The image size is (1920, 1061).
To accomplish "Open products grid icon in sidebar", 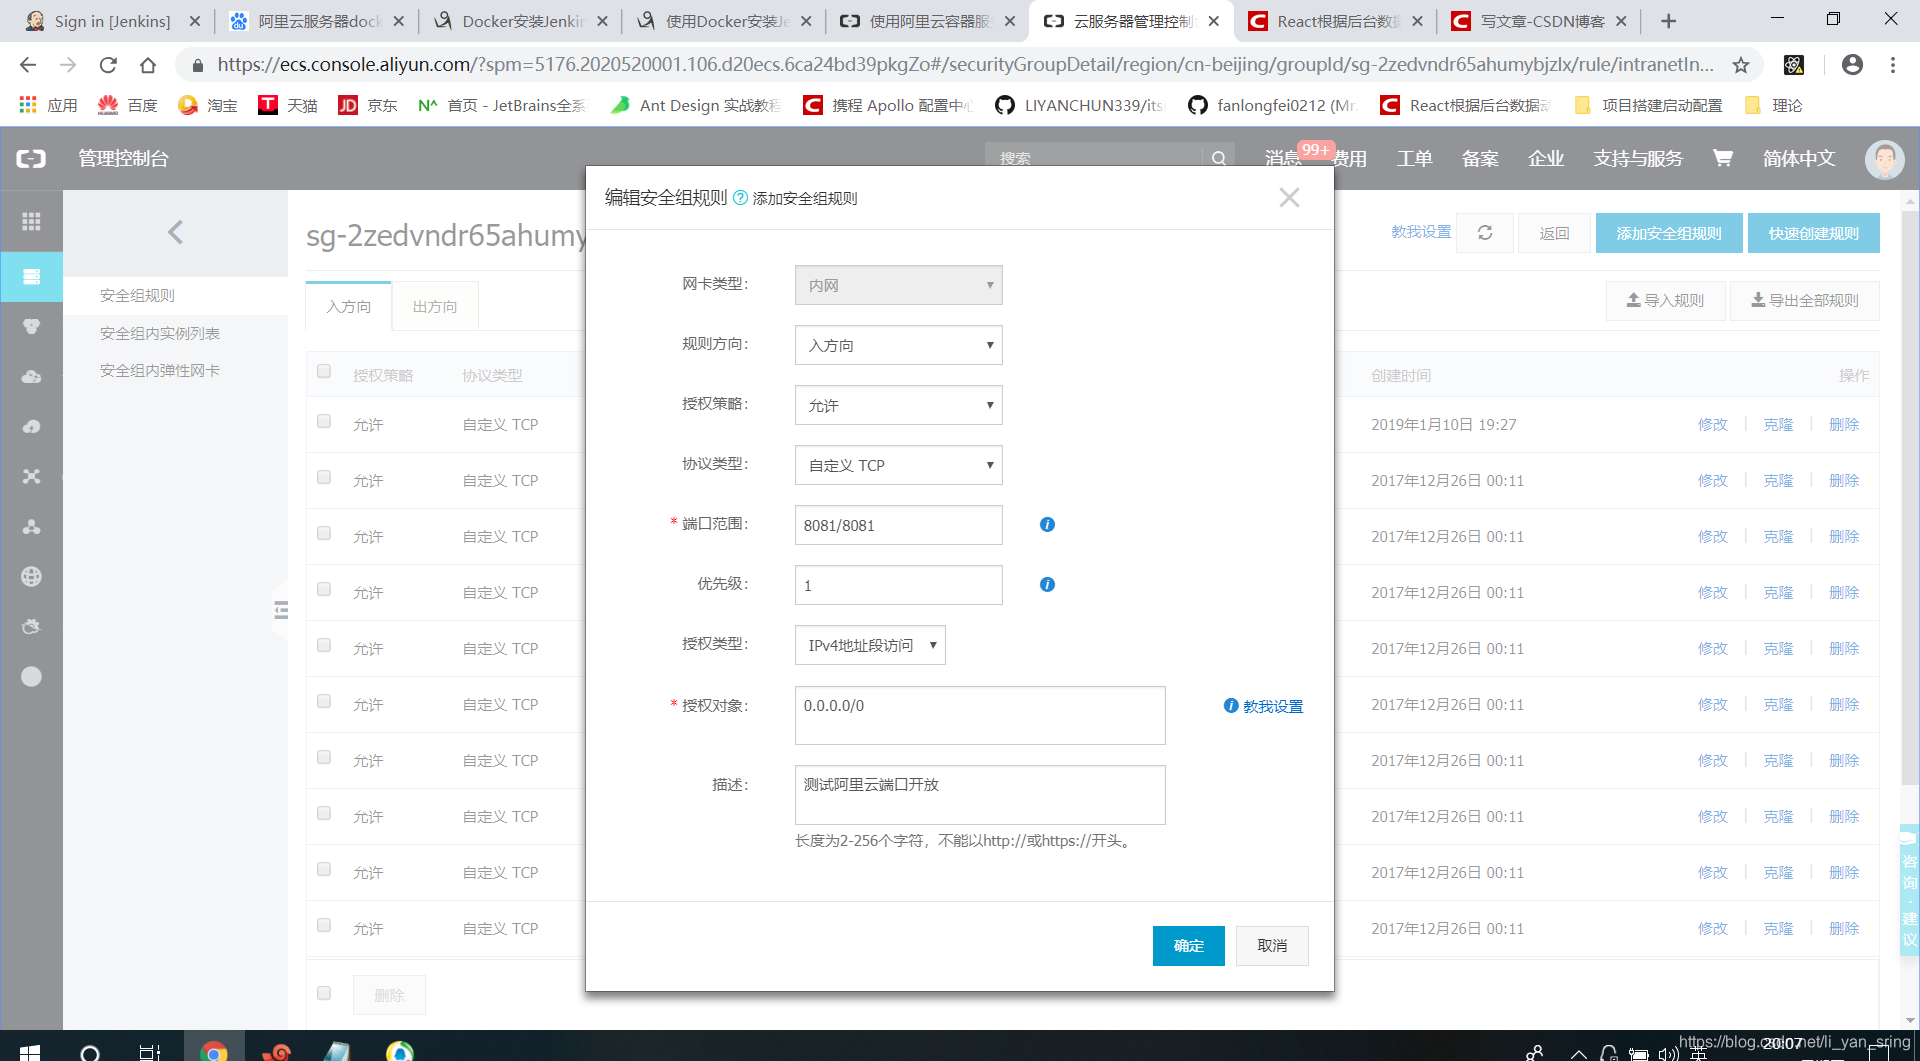I will tap(31, 221).
